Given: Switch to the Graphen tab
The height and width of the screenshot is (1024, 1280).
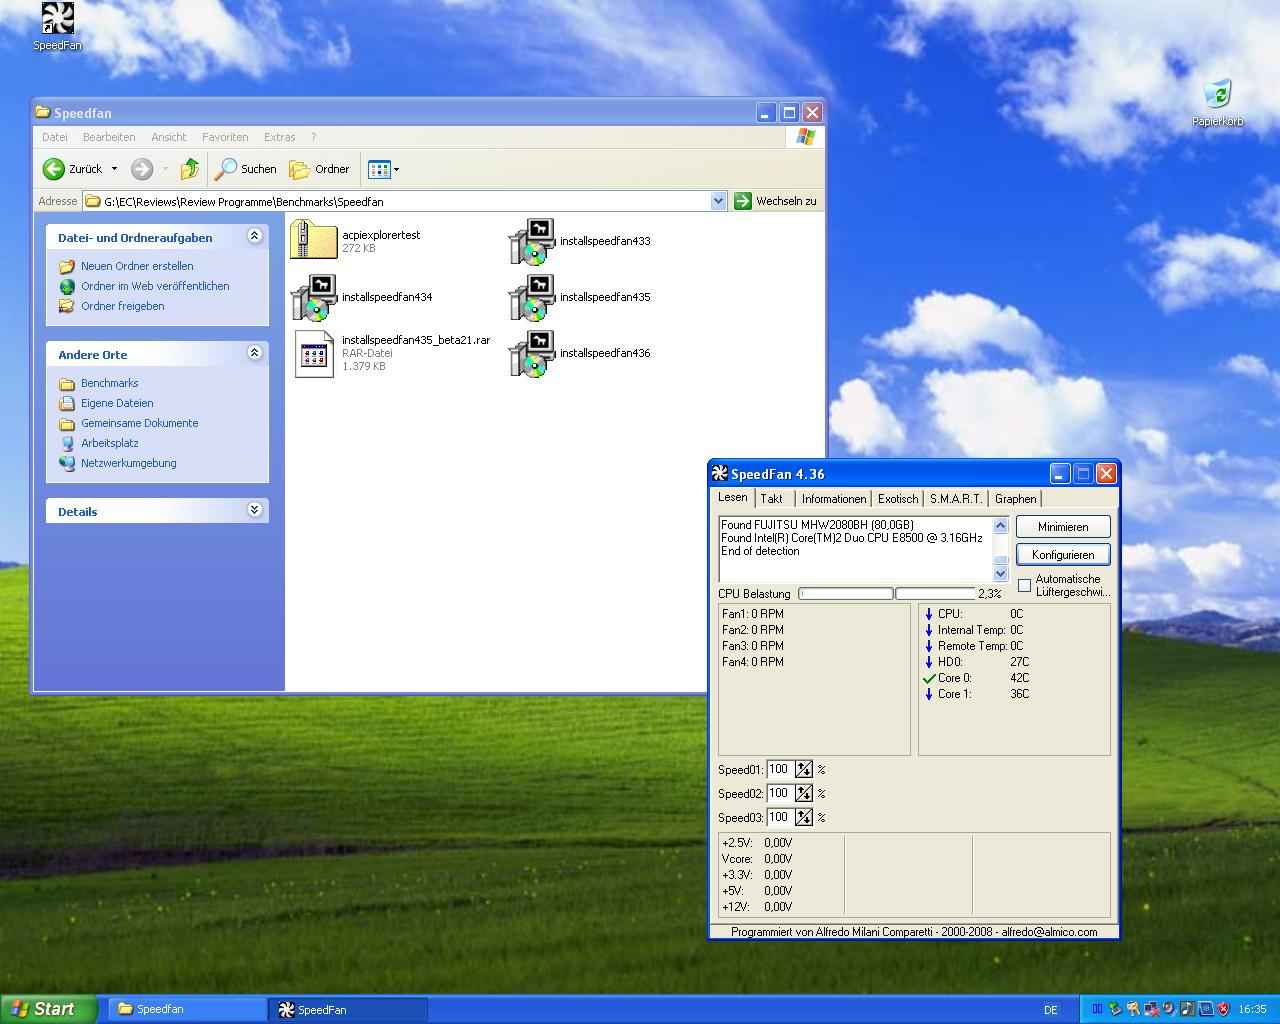Looking at the screenshot, I should [1016, 499].
